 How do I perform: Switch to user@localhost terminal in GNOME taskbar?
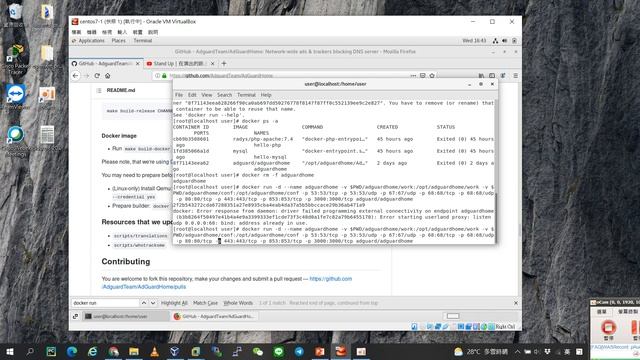click(x=126, y=316)
